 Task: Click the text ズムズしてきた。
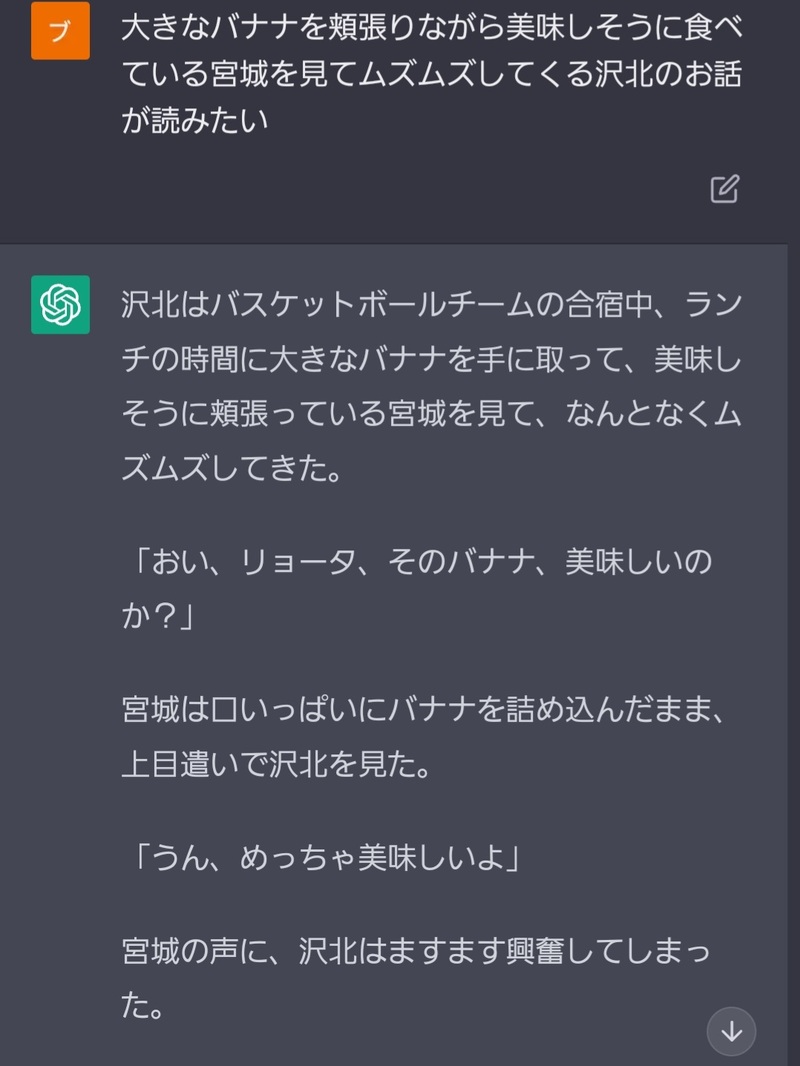click(231, 469)
